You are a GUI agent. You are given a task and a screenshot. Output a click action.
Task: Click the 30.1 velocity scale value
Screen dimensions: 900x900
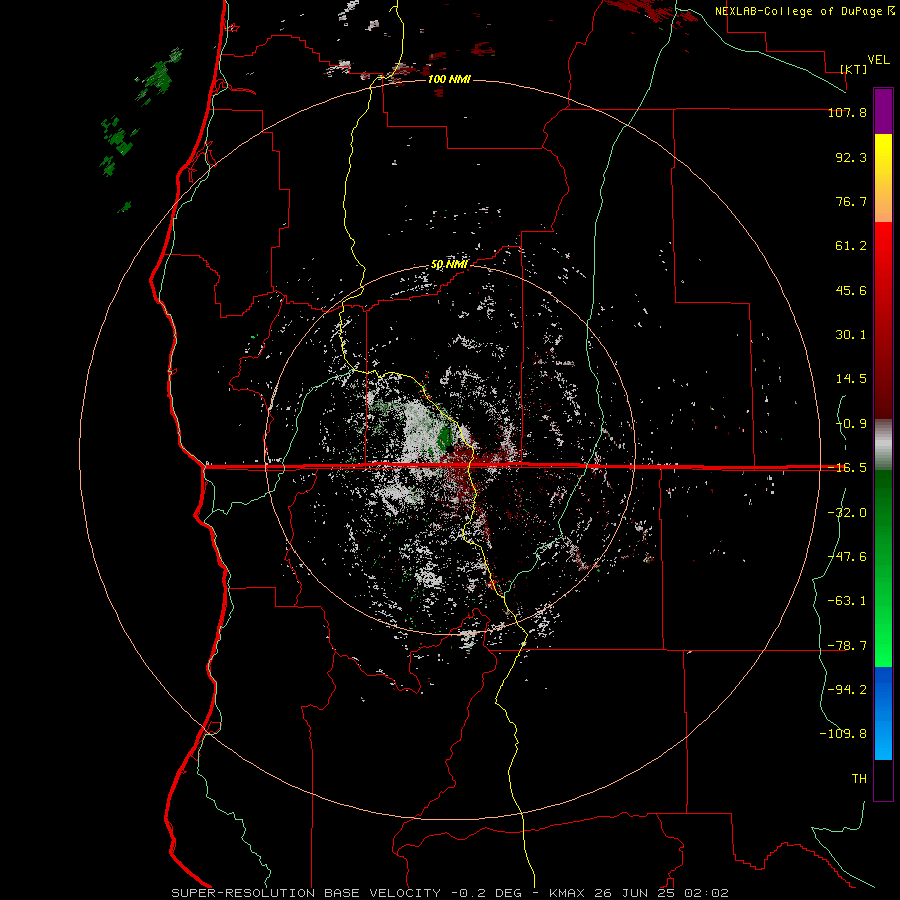pyautogui.click(x=851, y=335)
